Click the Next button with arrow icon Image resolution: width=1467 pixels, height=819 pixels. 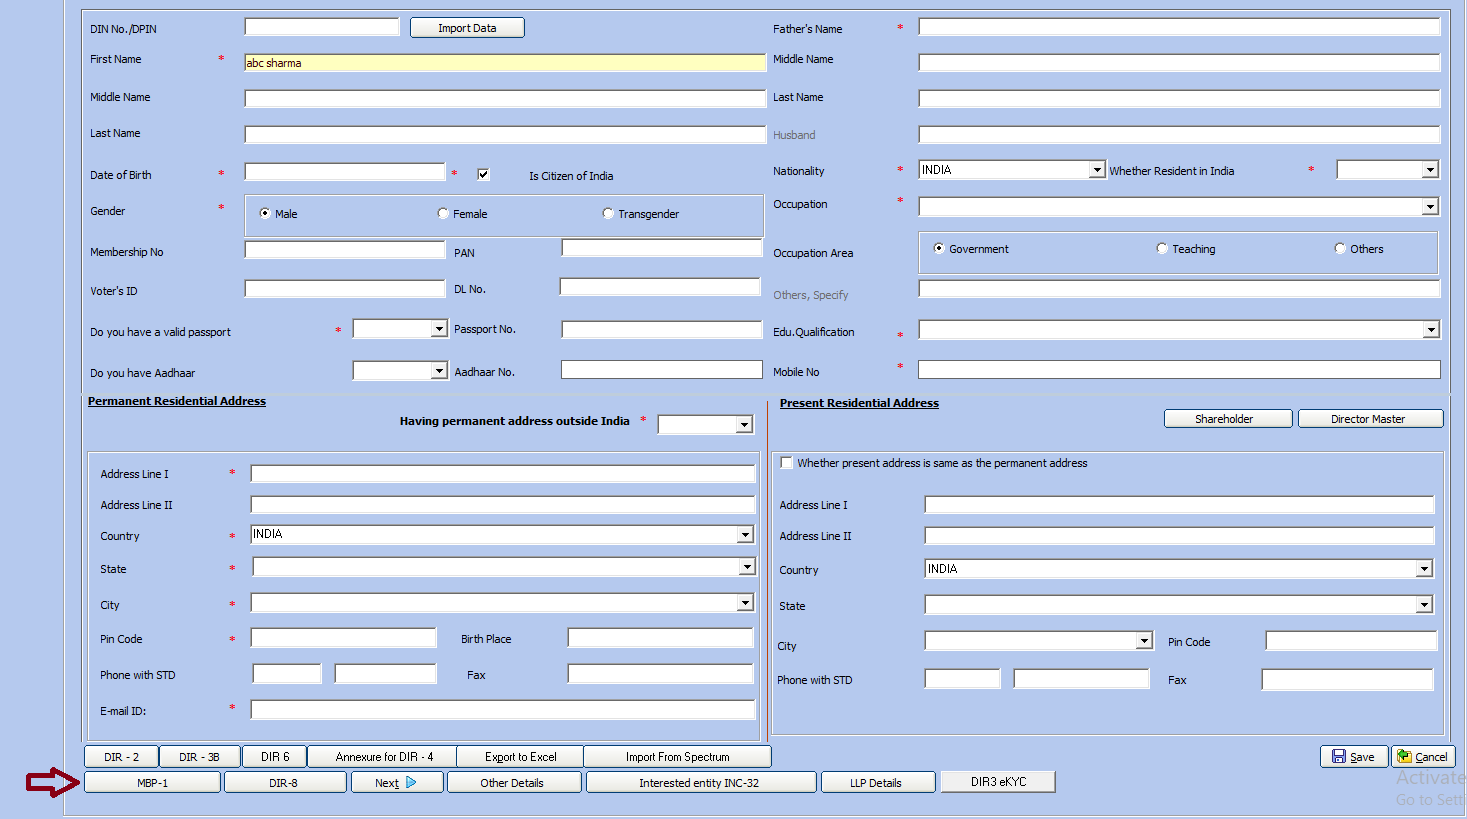coord(397,783)
